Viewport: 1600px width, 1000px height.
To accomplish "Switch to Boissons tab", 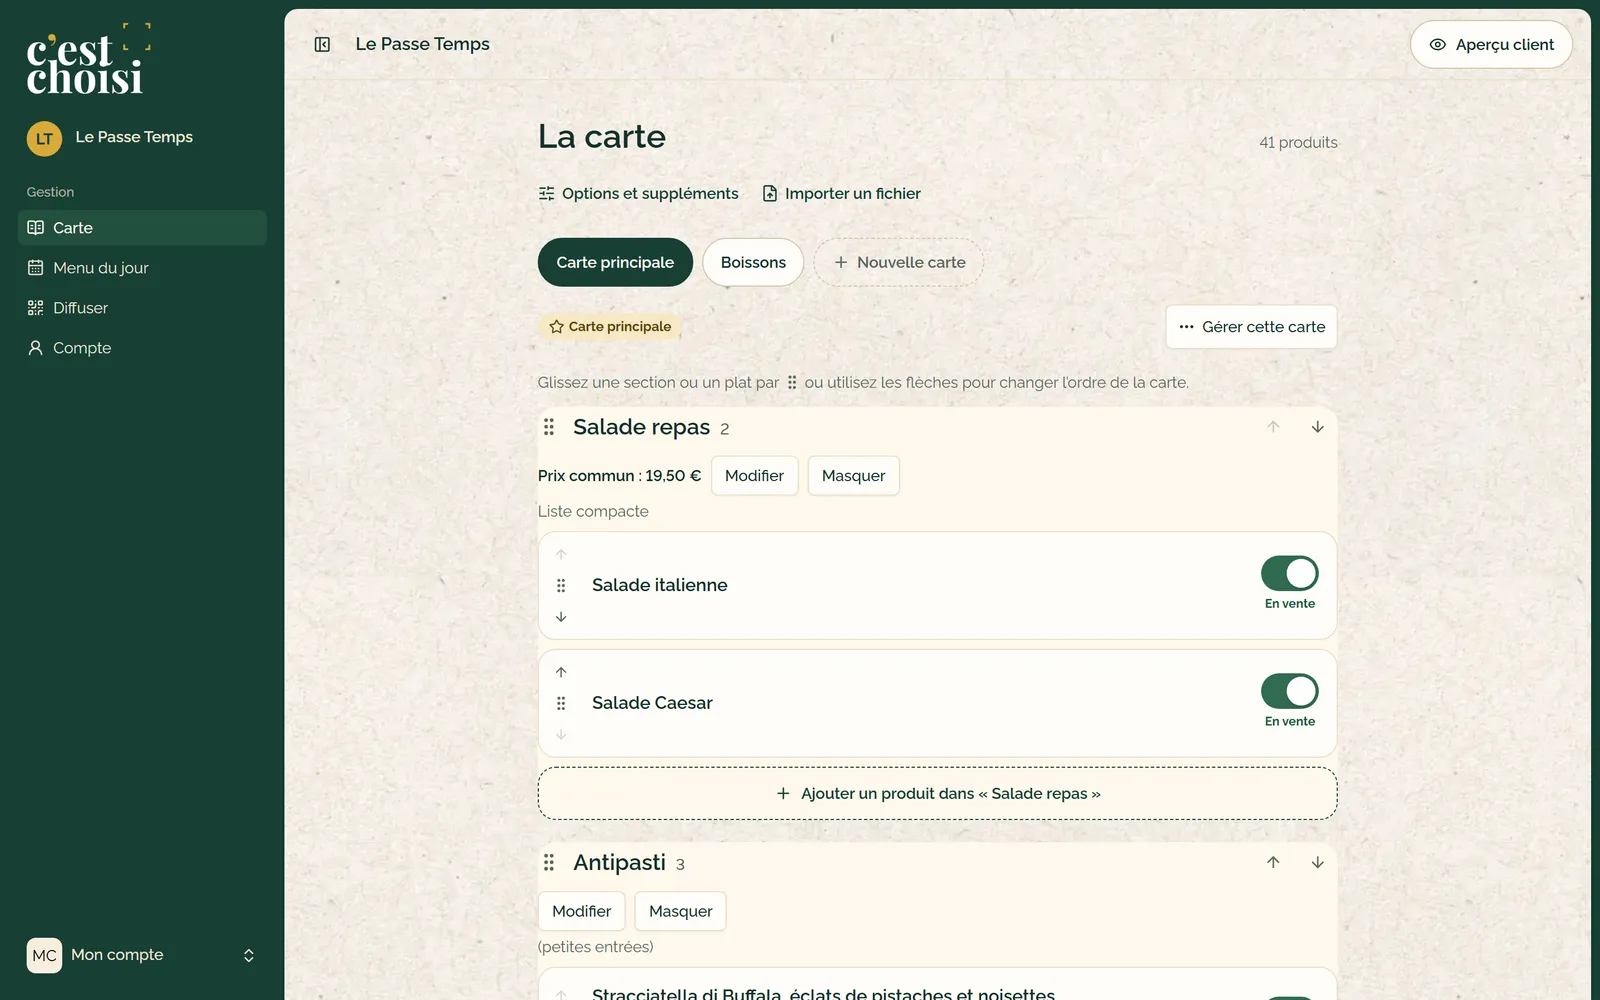I will point(753,262).
